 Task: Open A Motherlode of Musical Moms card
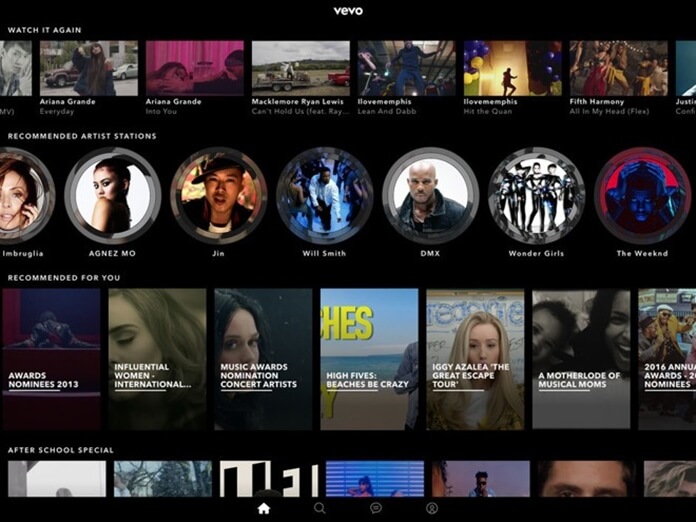point(581,359)
